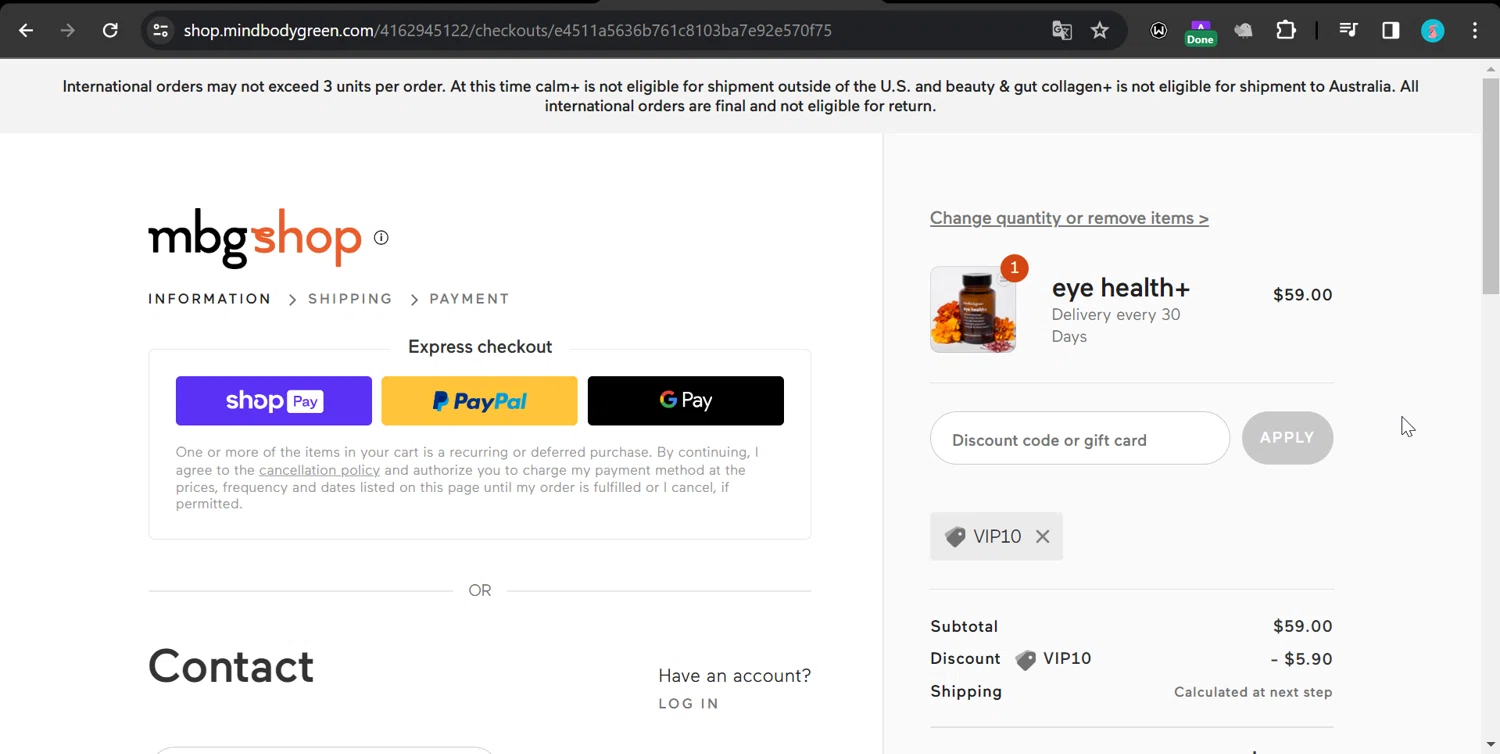Click the APPLY discount button
The image size is (1500, 754).
1287,438
